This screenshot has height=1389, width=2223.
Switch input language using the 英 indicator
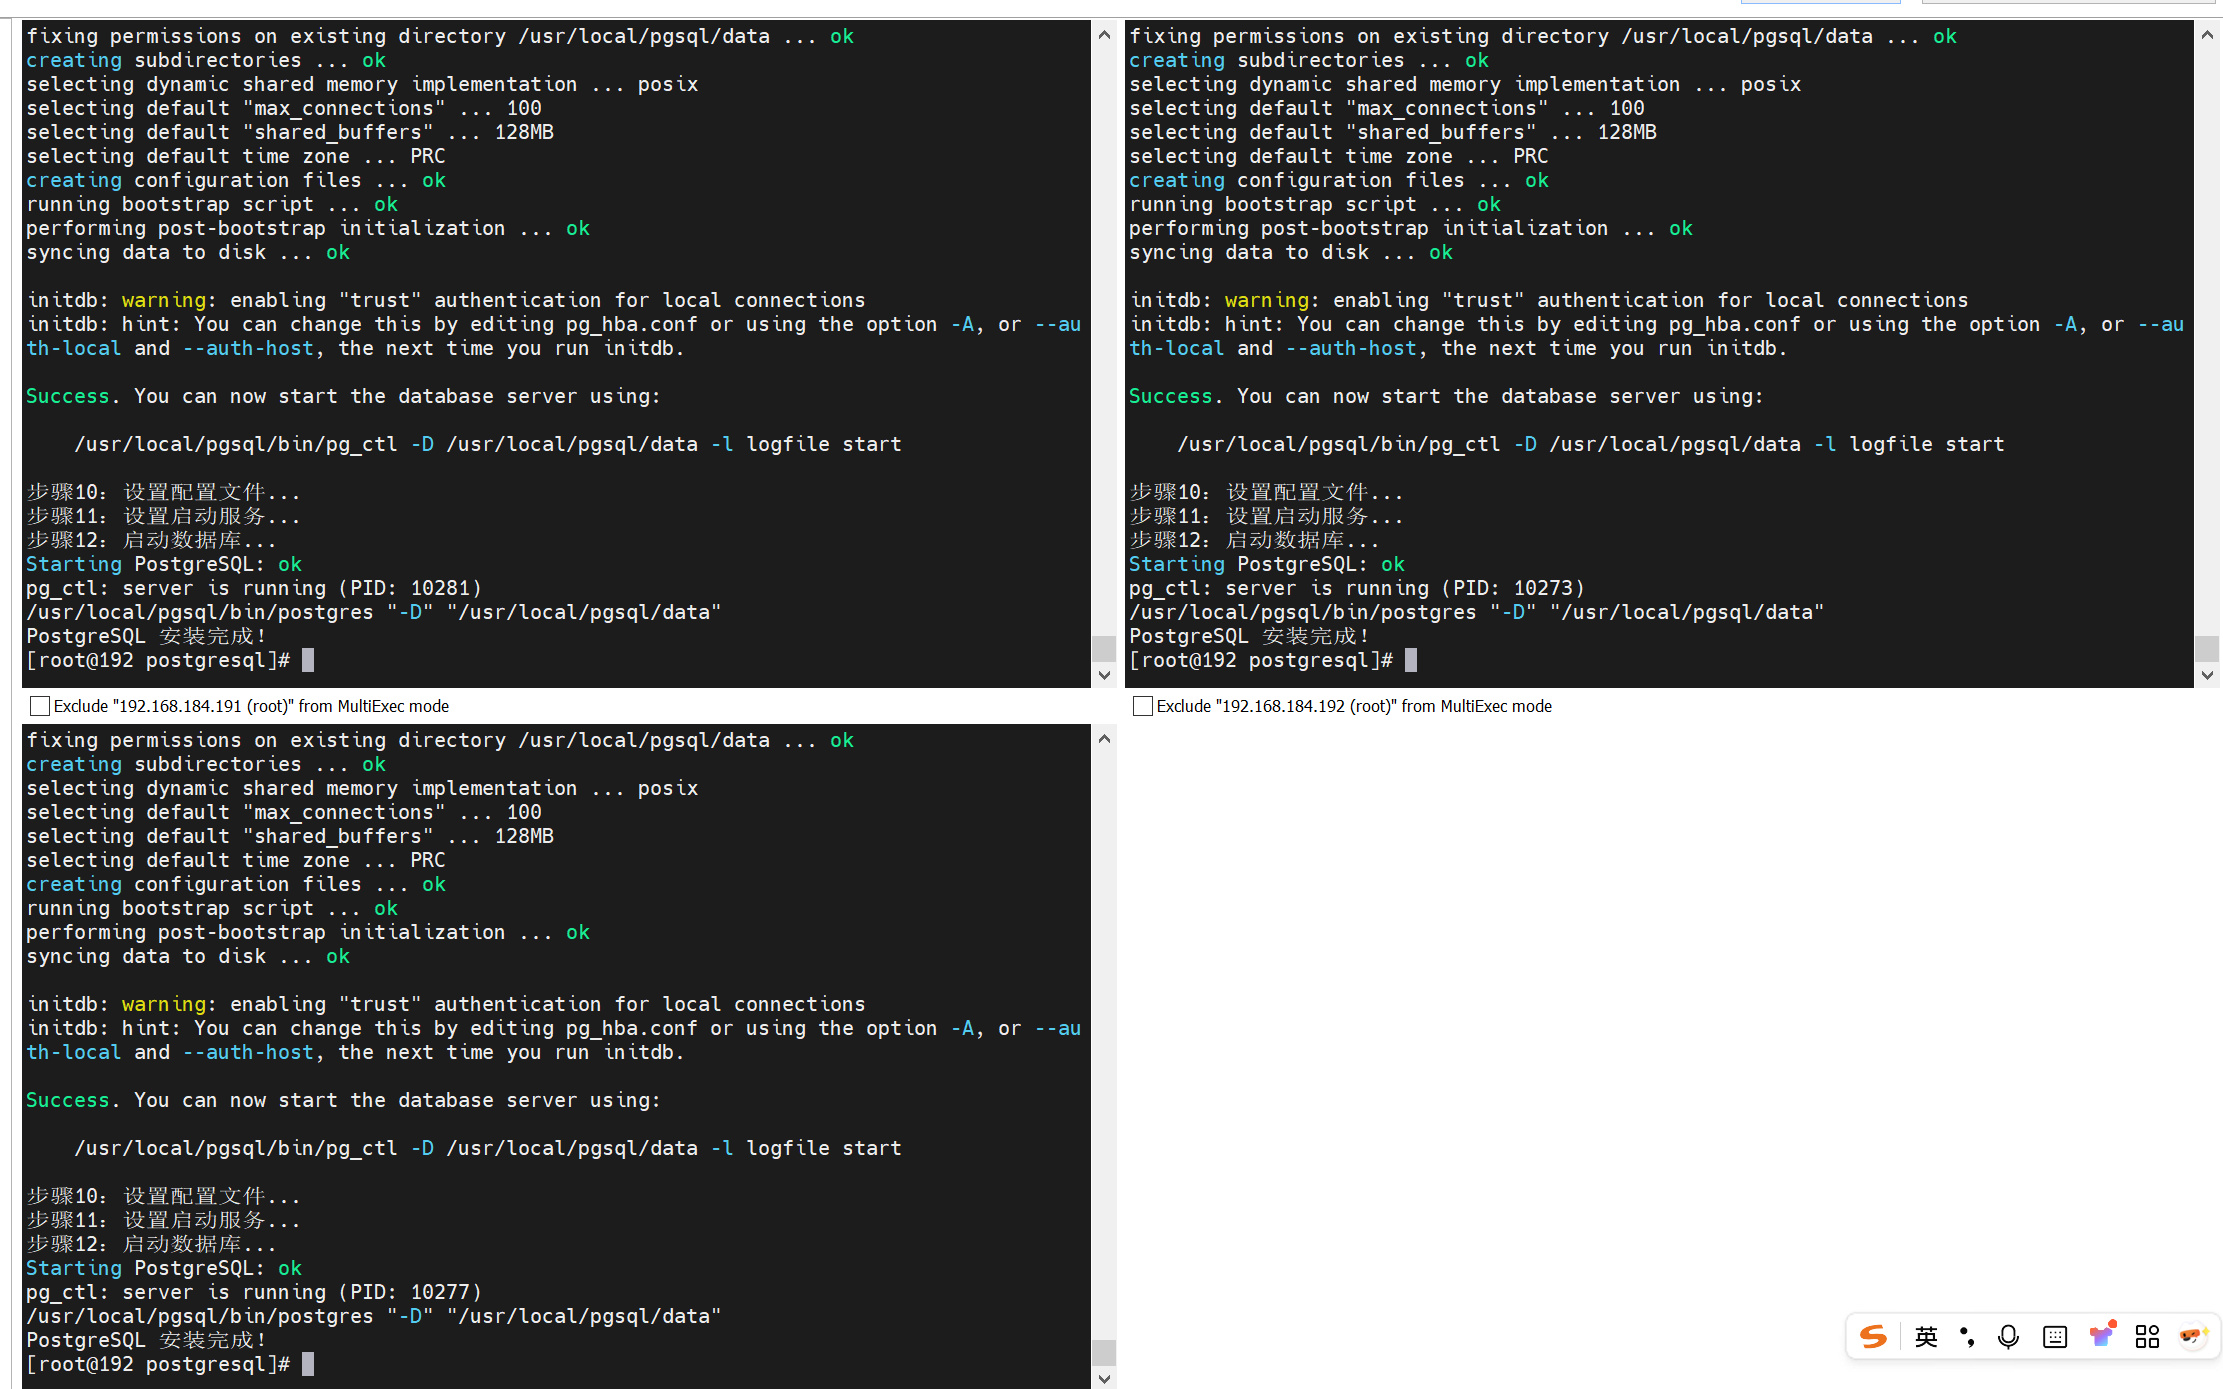[1925, 1336]
